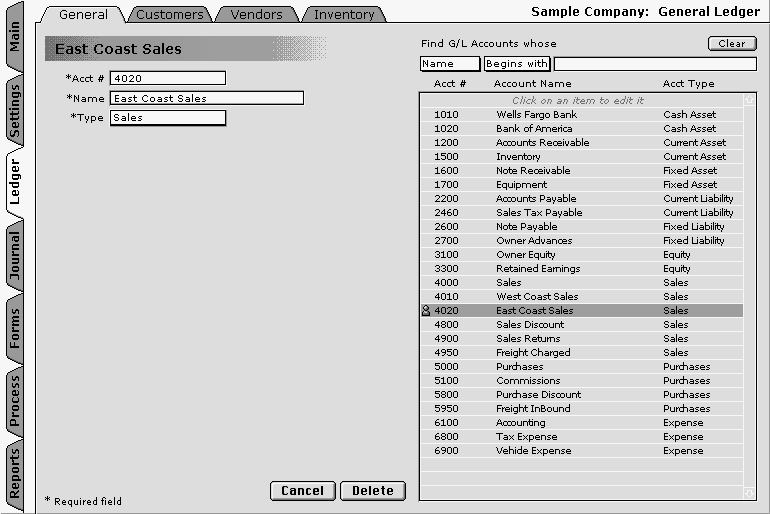Open the Name search field dropdown
Viewport: 770px width, 514px height.
(450, 64)
